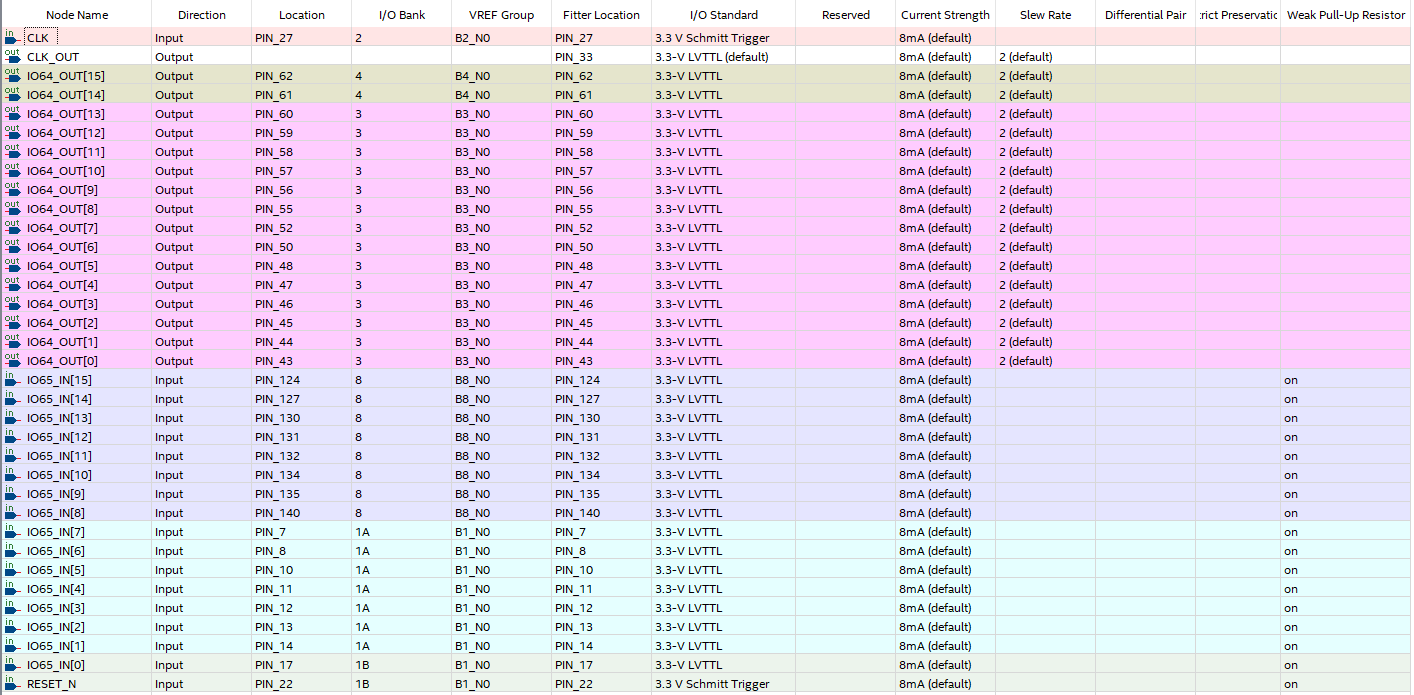This screenshot has width=1414, height=695.
Task: Click the VREF Group column header
Action: pyautogui.click(x=502, y=15)
